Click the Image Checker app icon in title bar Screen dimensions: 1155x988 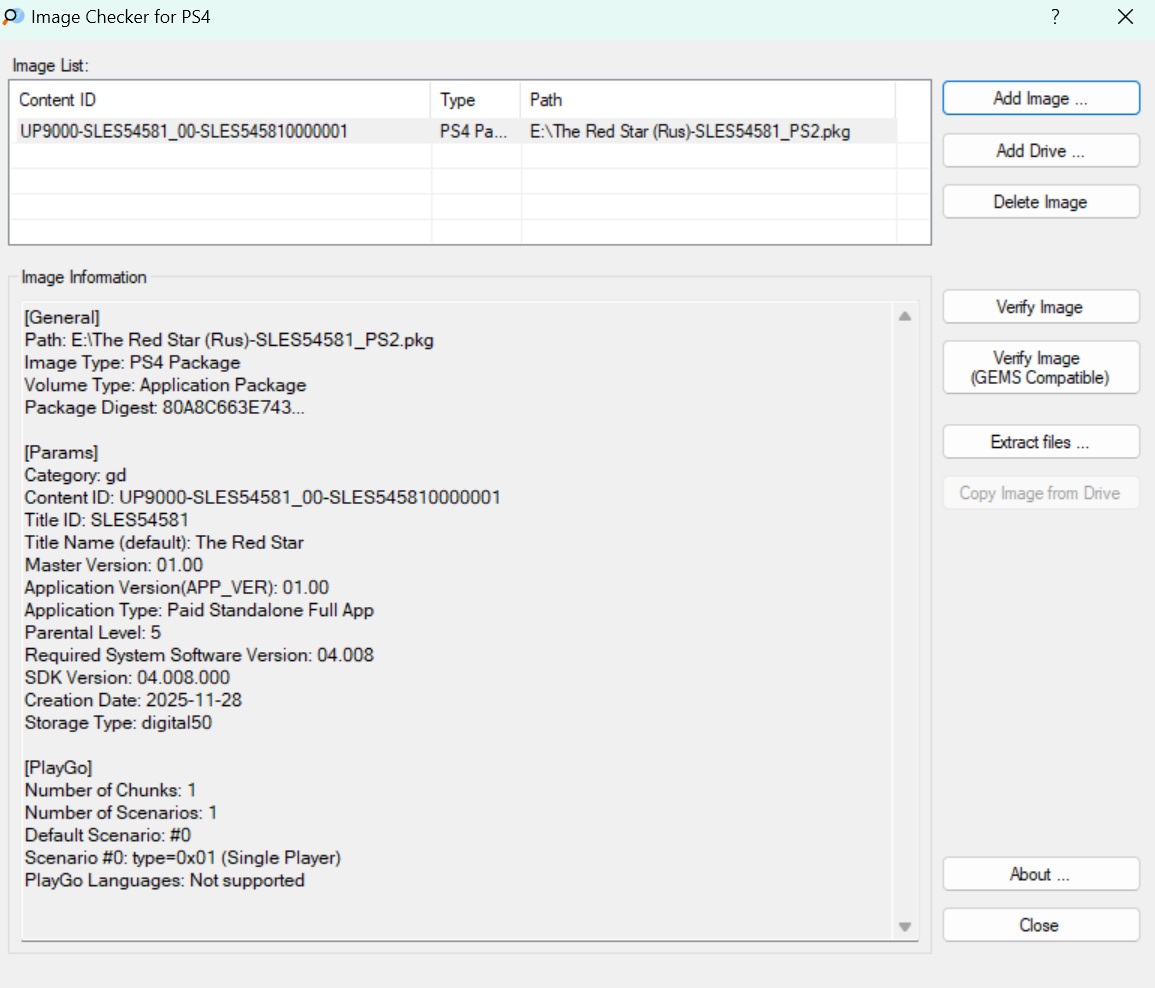click(x=14, y=17)
